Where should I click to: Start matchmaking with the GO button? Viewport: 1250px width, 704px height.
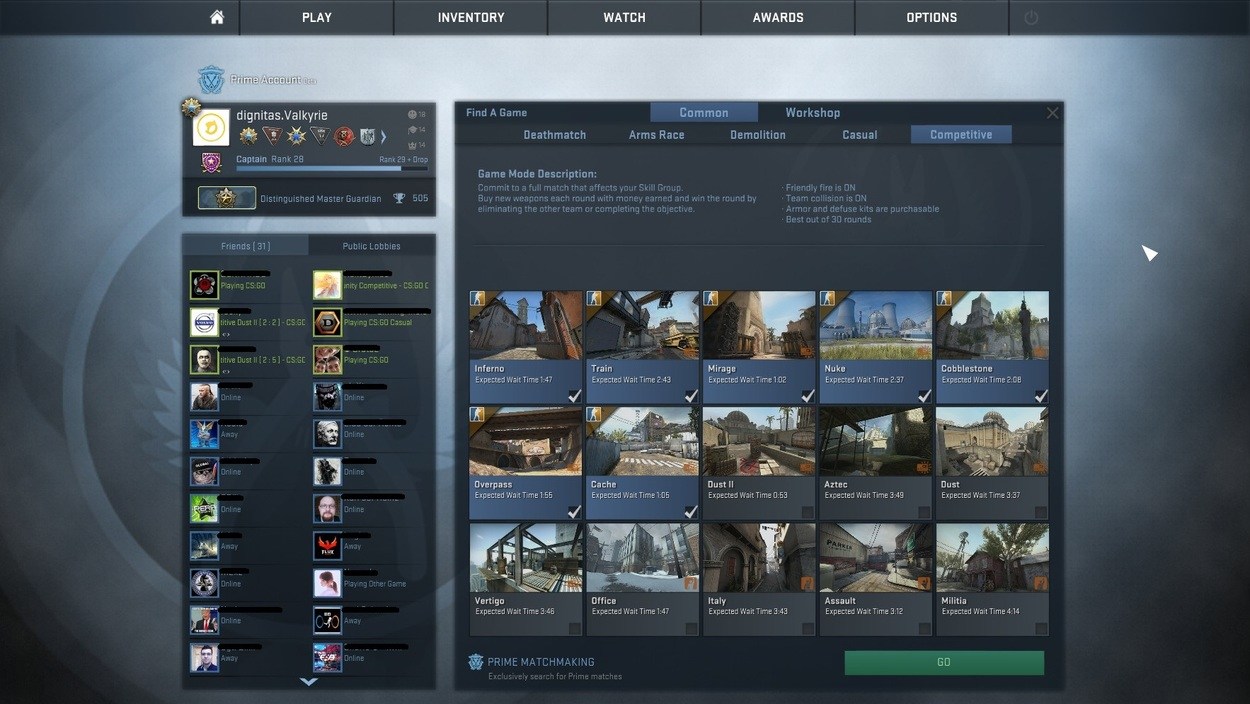pyautogui.click(x=944, y=662)
